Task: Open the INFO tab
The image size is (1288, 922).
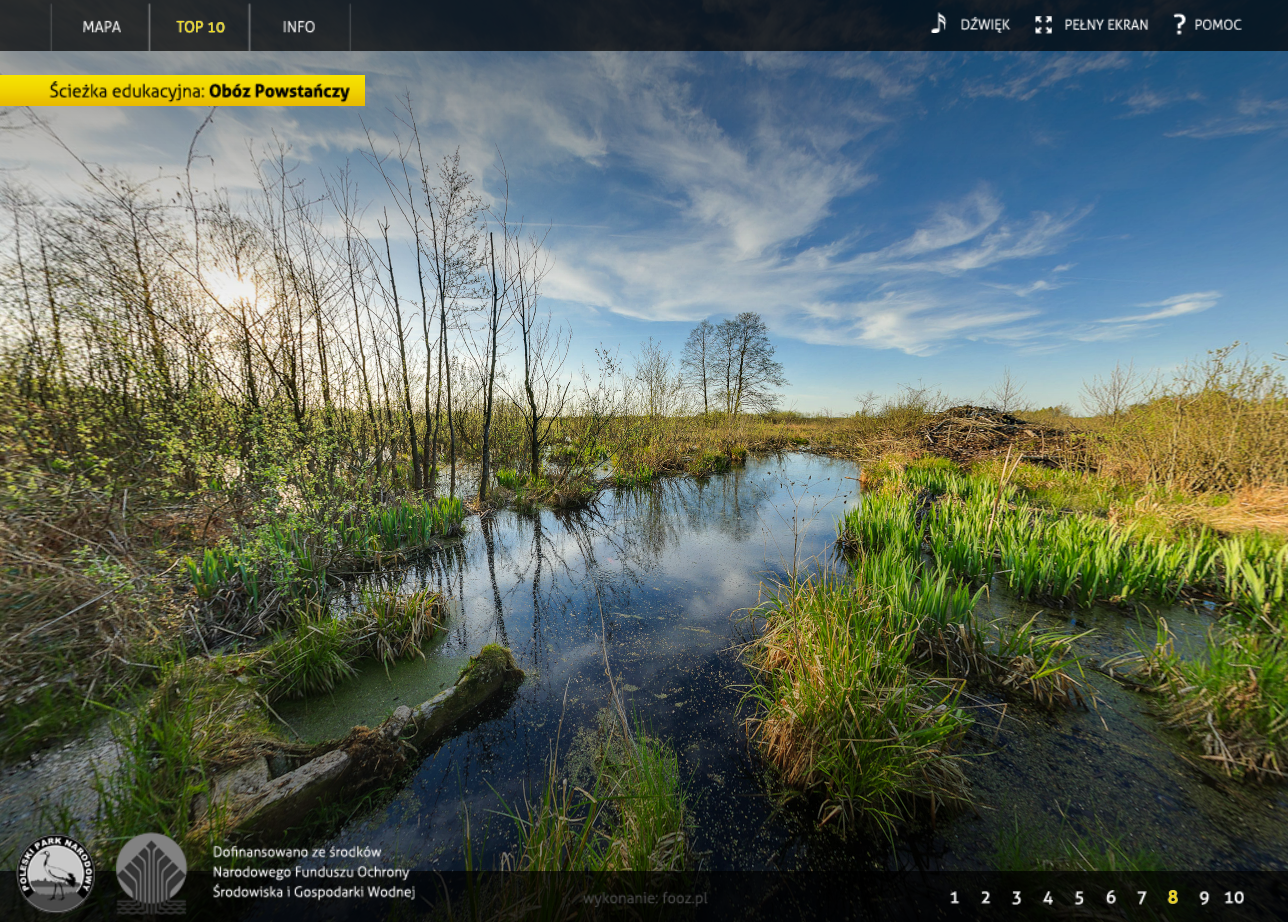Action: pos(298,27)
